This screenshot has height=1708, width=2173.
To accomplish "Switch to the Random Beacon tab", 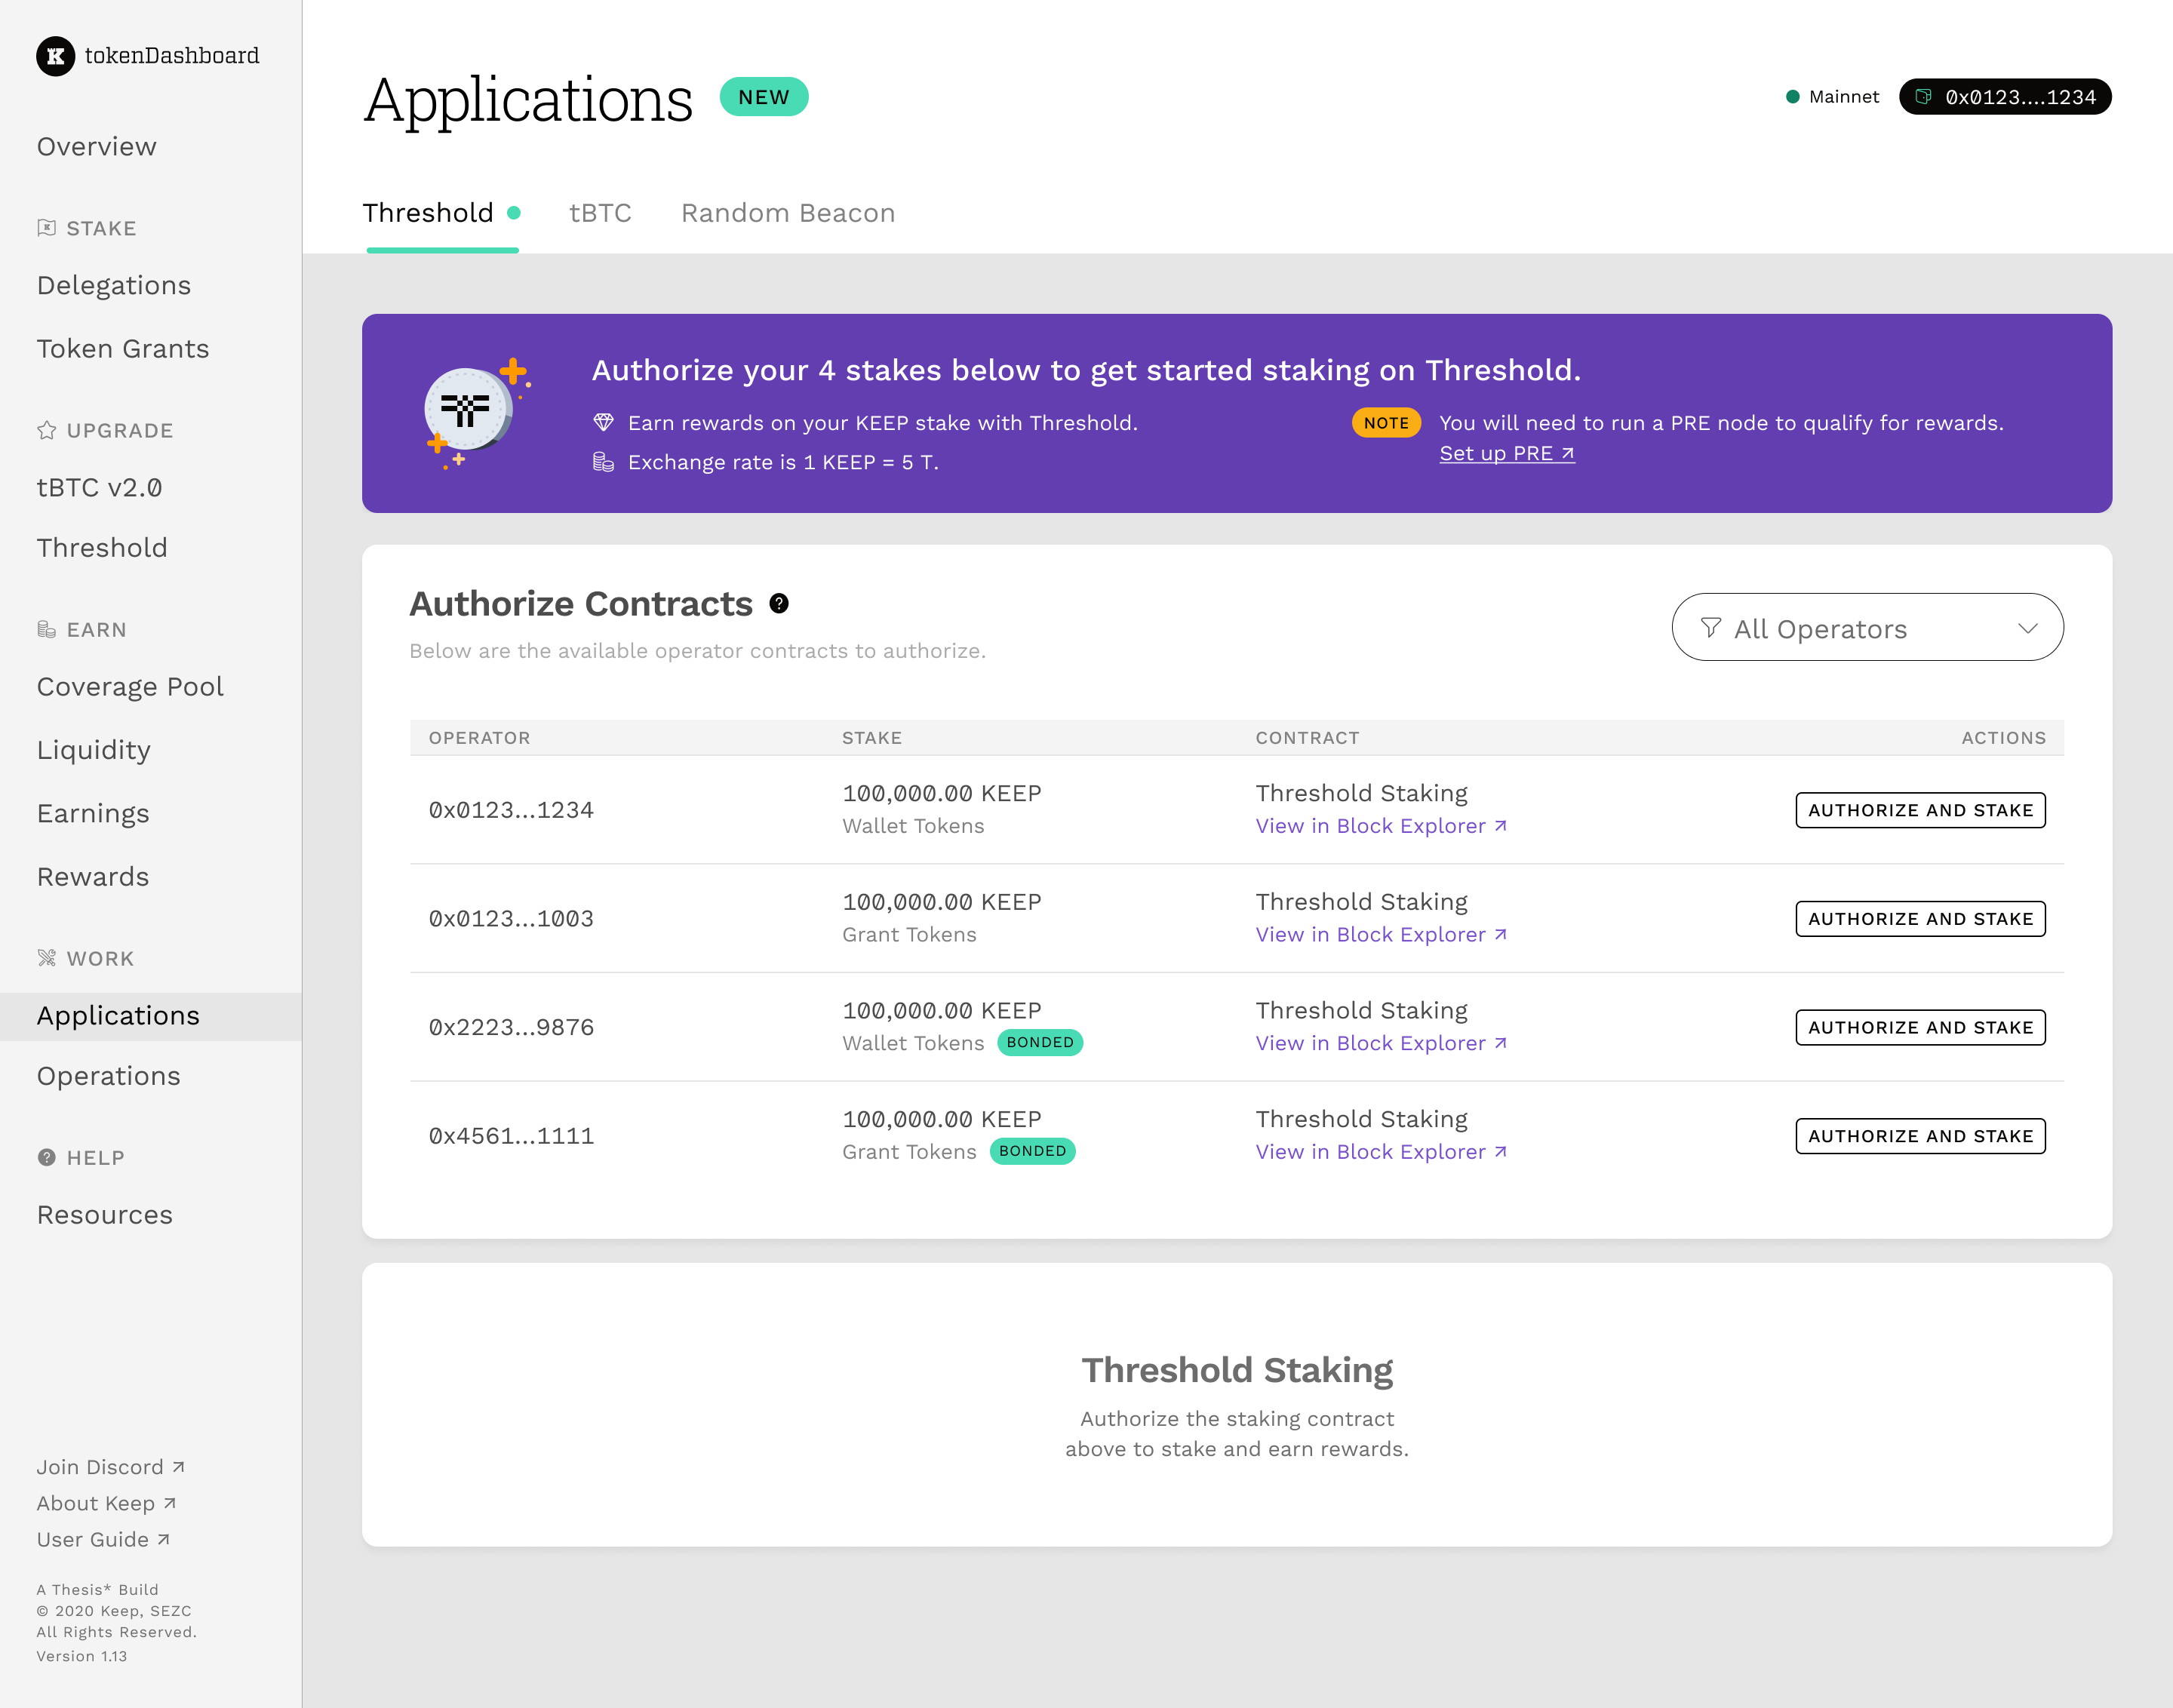I will click(787, 213).
